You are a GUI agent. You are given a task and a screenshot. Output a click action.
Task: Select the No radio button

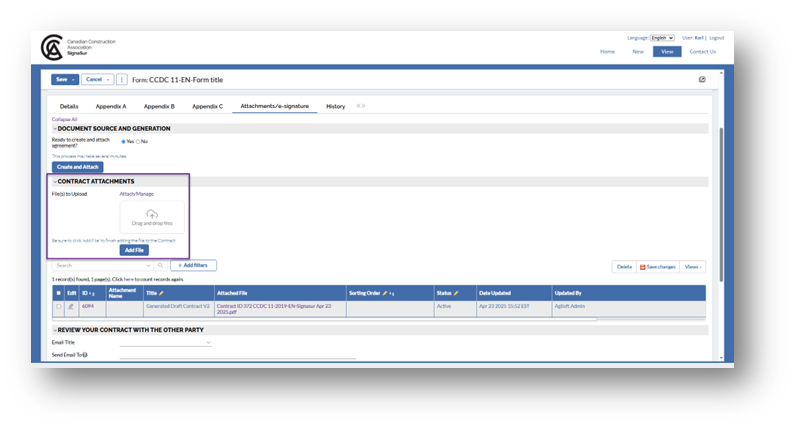pyautogui.click(x=138, y=141)
